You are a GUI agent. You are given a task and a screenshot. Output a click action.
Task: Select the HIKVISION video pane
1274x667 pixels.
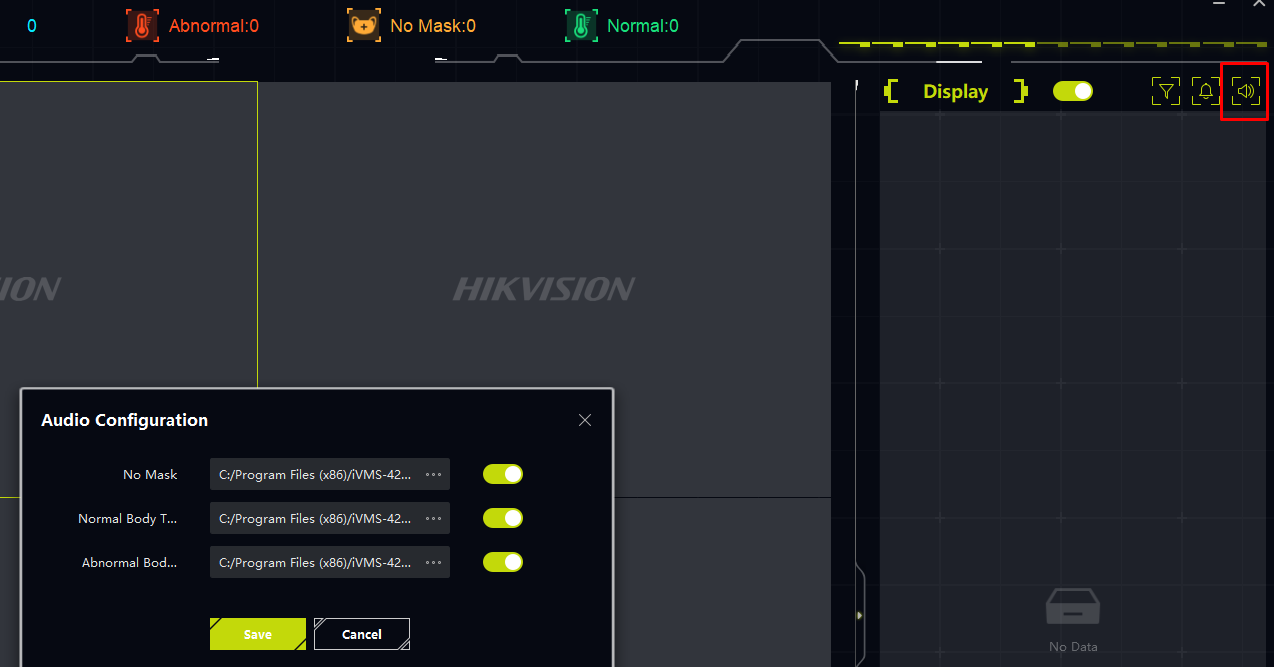(x=544, y=289)
